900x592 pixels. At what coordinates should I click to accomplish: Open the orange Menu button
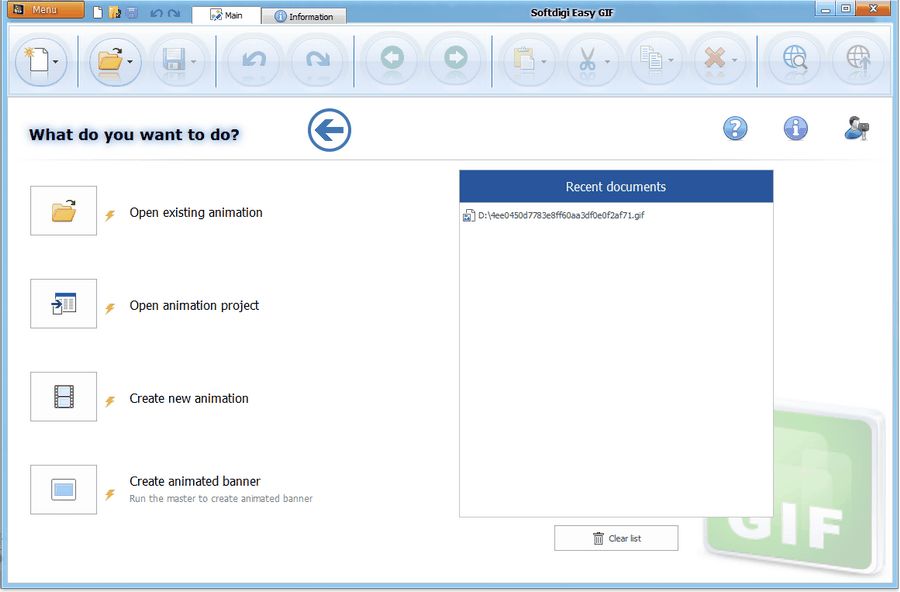[45, 10]
